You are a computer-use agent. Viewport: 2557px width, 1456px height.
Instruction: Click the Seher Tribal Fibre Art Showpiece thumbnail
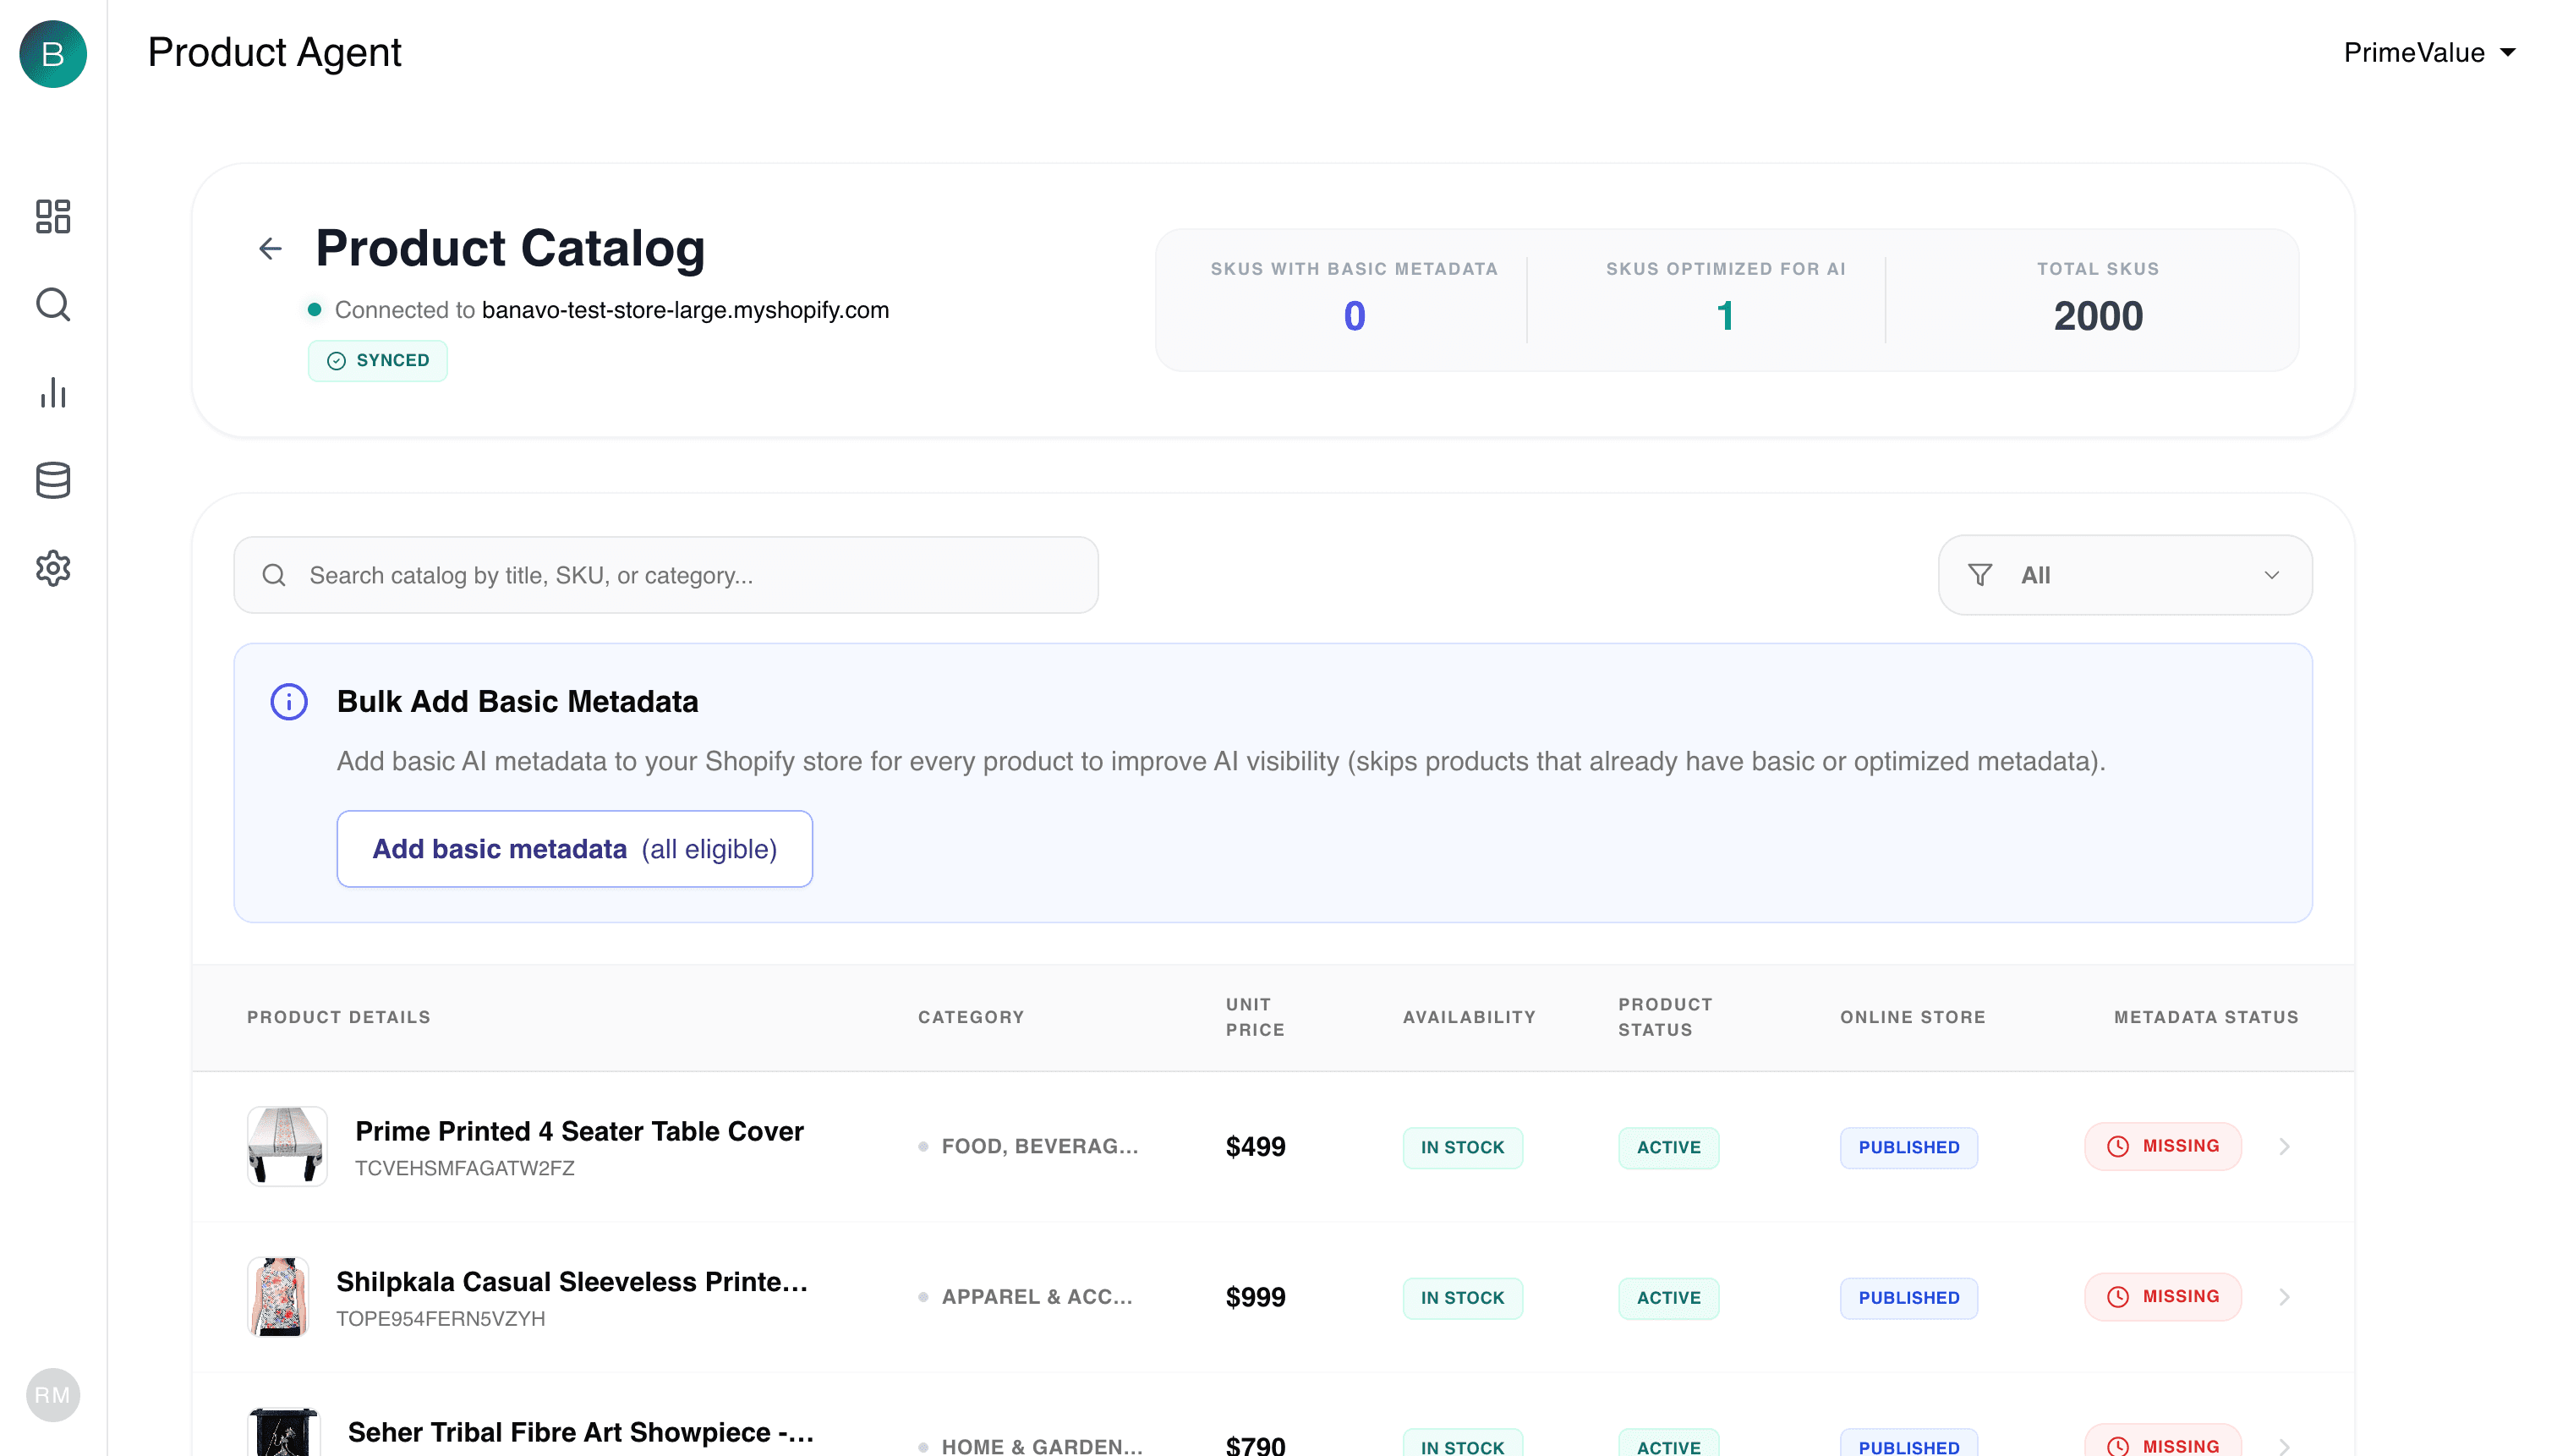point(283,1432)
